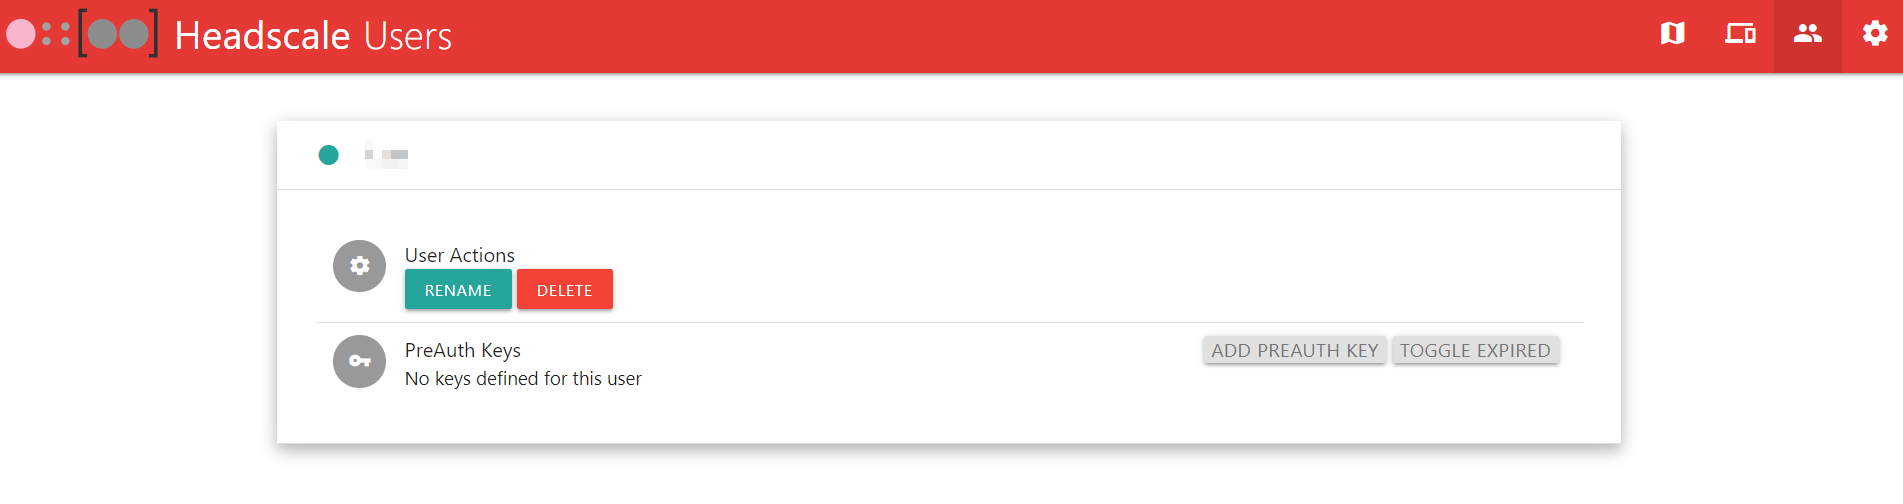This screenshot has width=1903, height=504.
Task: Open the map view icon in header
Action: 1672,34
